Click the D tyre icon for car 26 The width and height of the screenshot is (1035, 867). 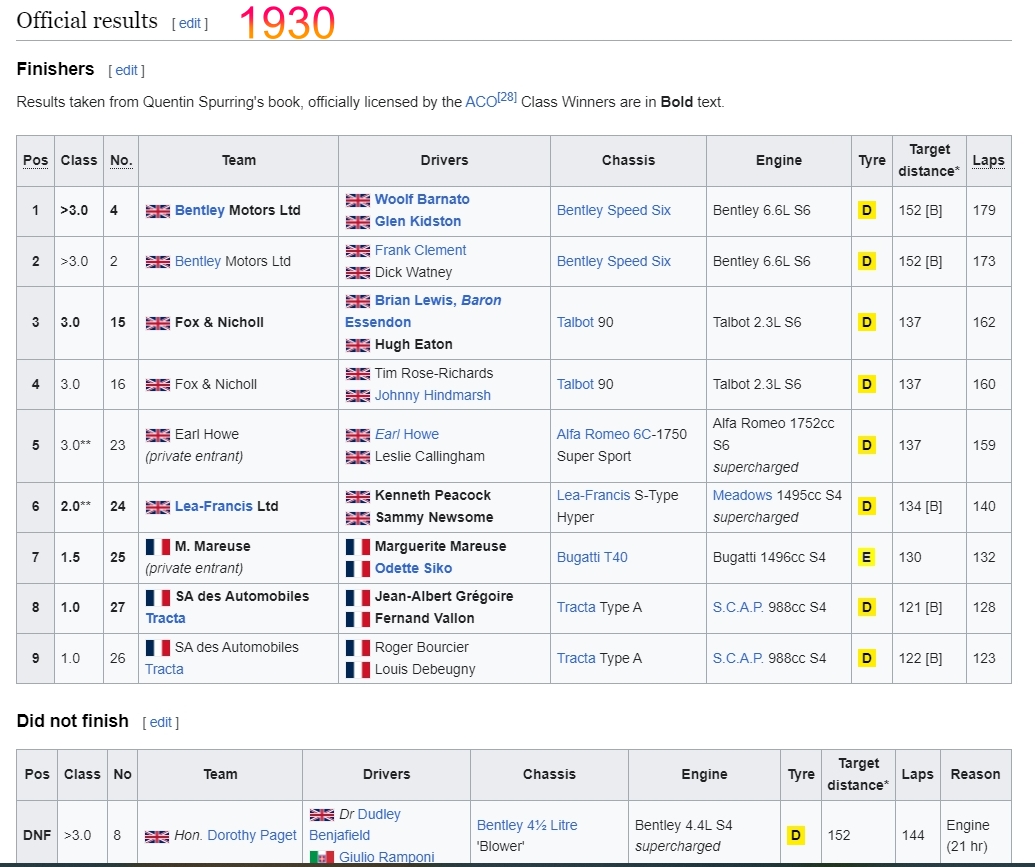[x=867, y=658]
